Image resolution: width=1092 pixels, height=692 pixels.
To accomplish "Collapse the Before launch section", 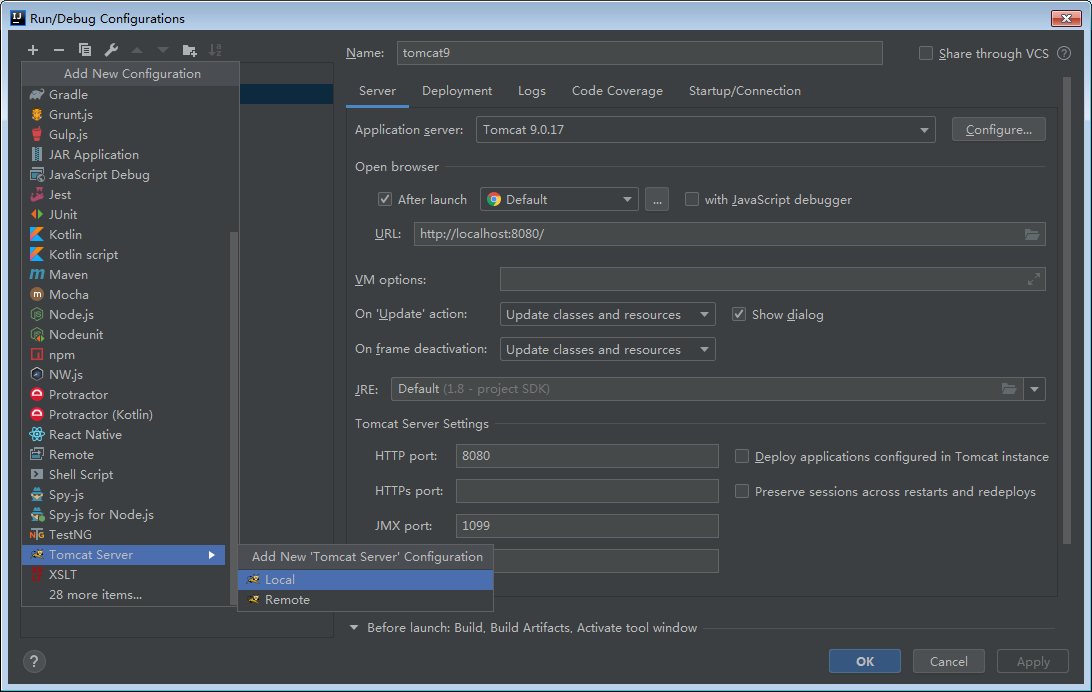I will [354, 628].
